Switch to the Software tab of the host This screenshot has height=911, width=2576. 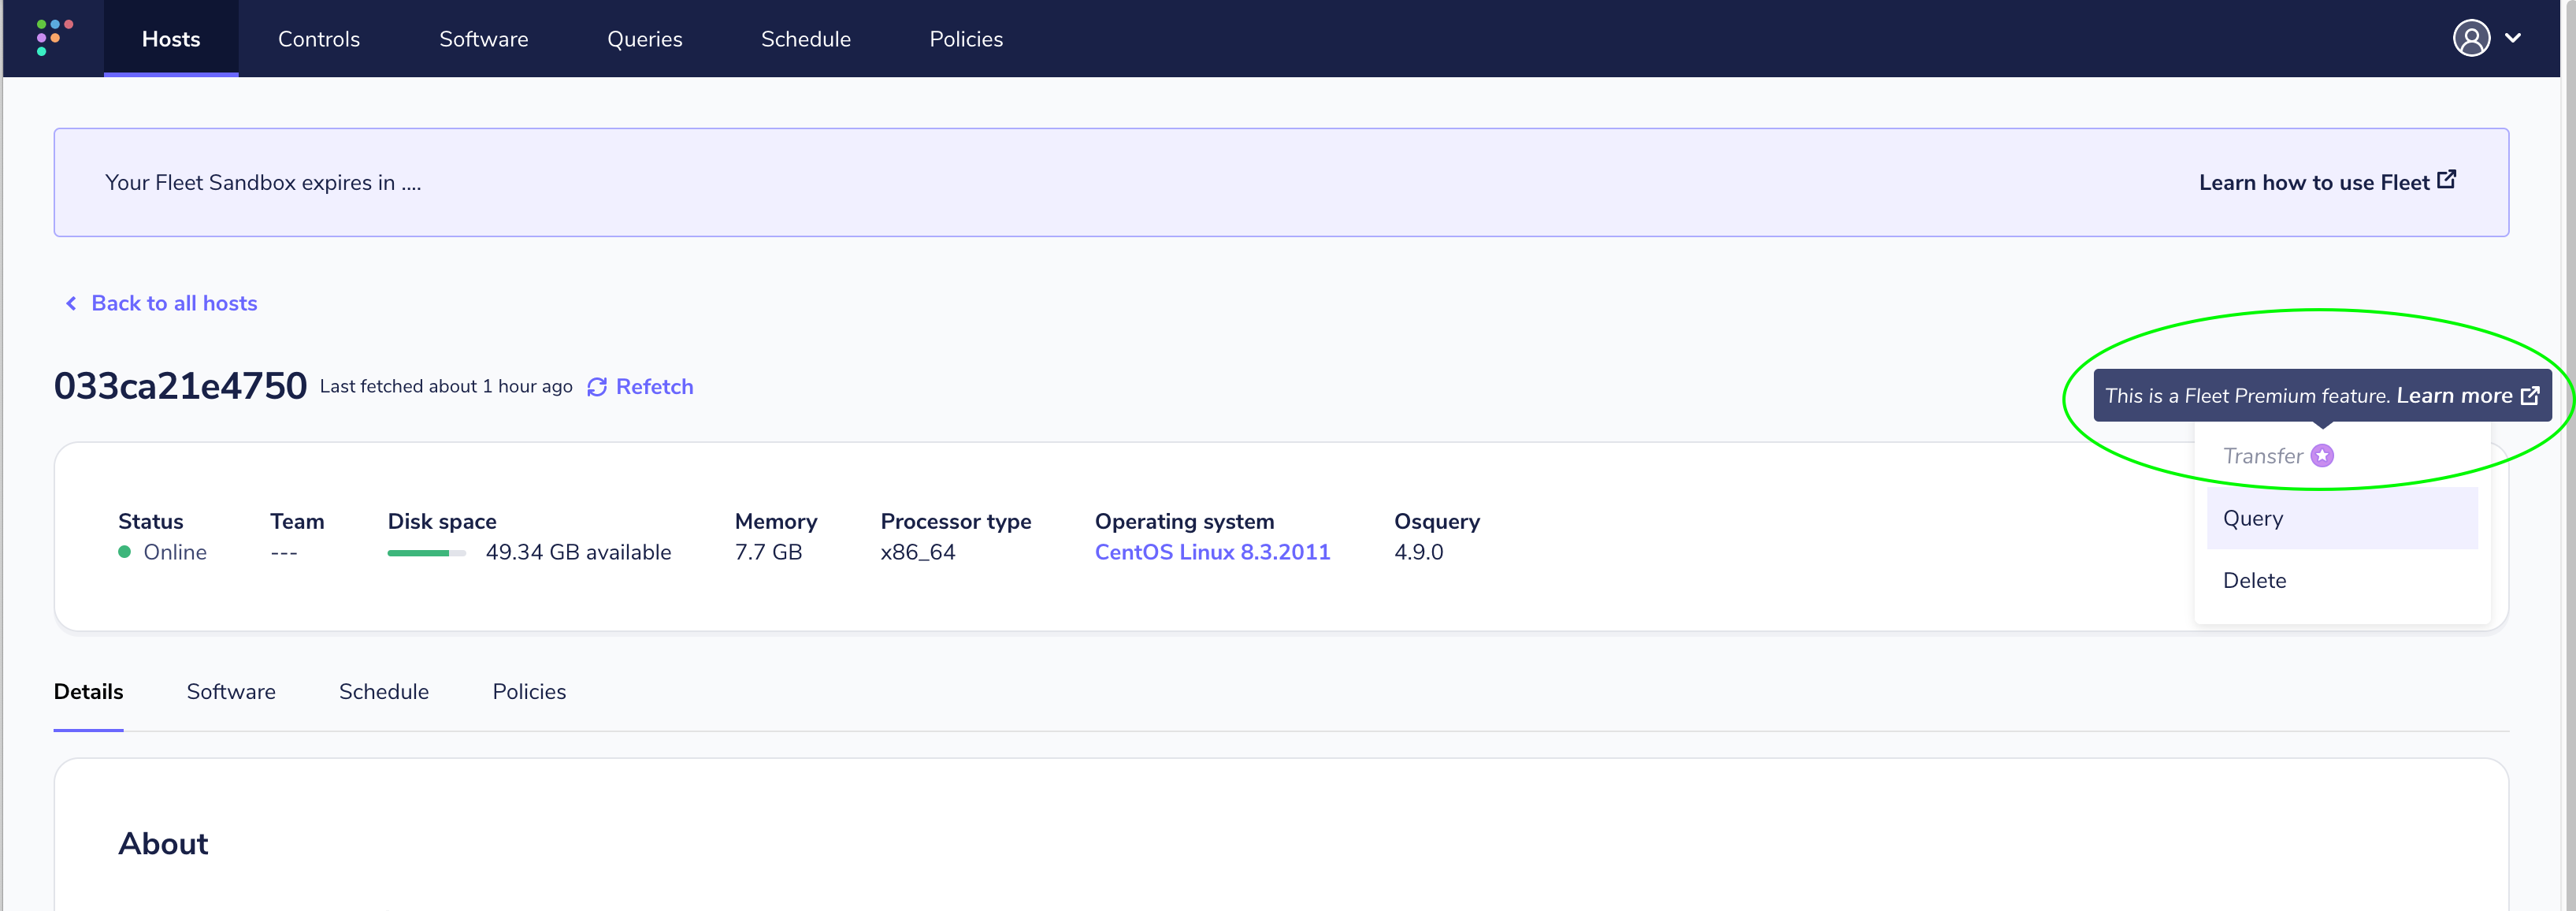coord(231,691)
